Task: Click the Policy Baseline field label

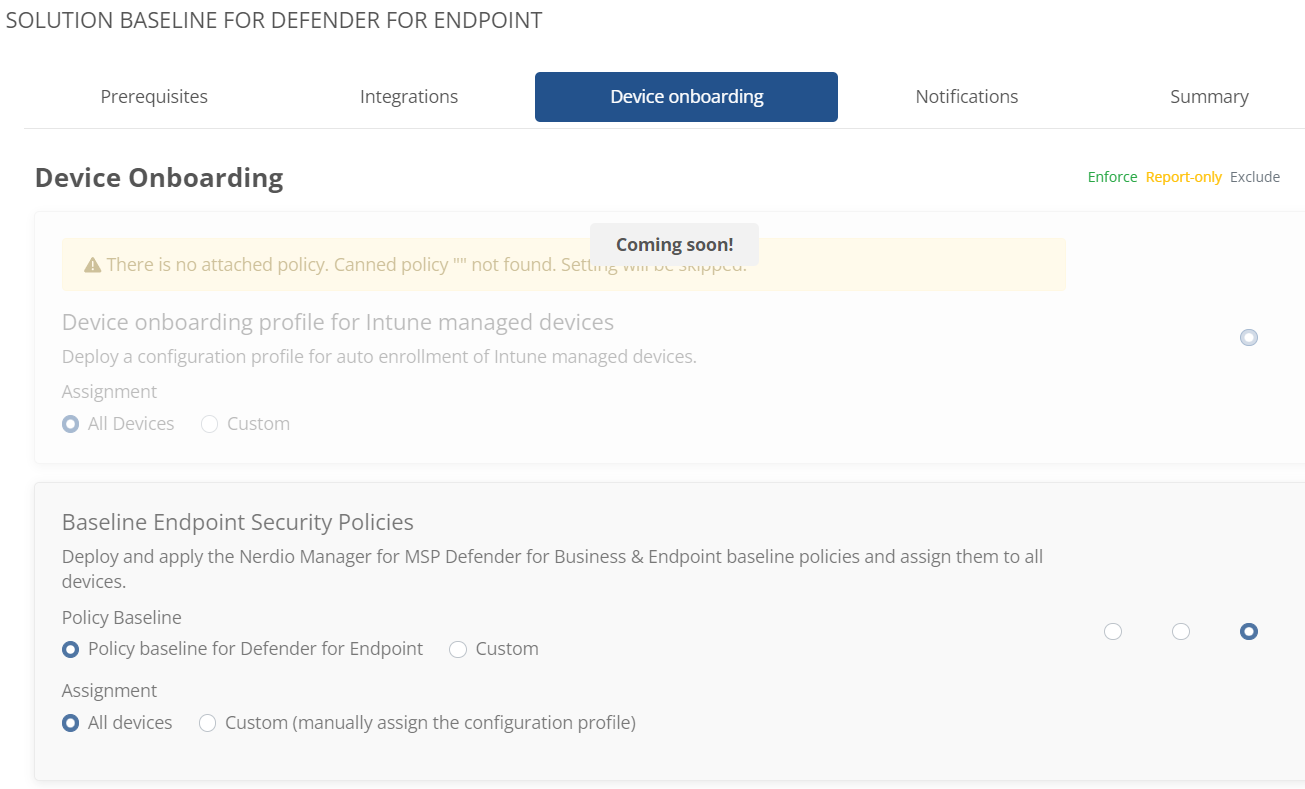Action: (122, 618)
